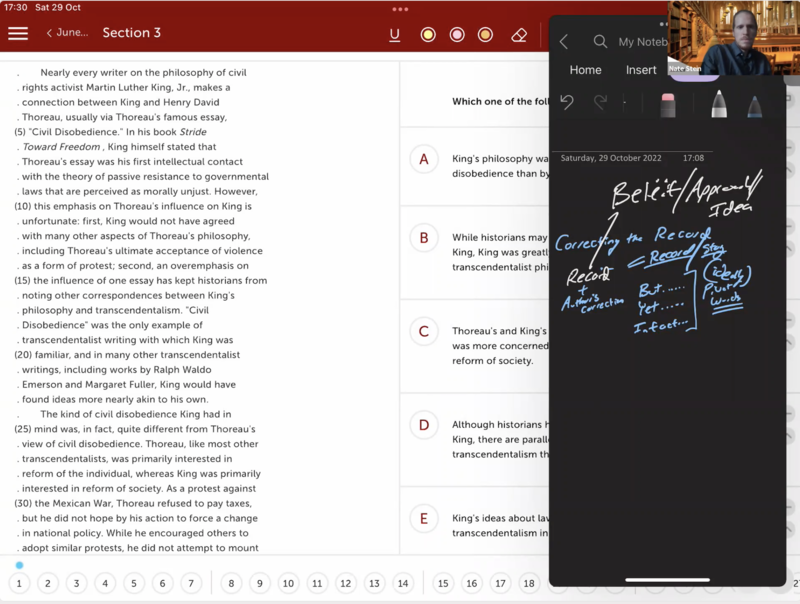
Task: Jump to question 10
Action: [x=288, y=583]
